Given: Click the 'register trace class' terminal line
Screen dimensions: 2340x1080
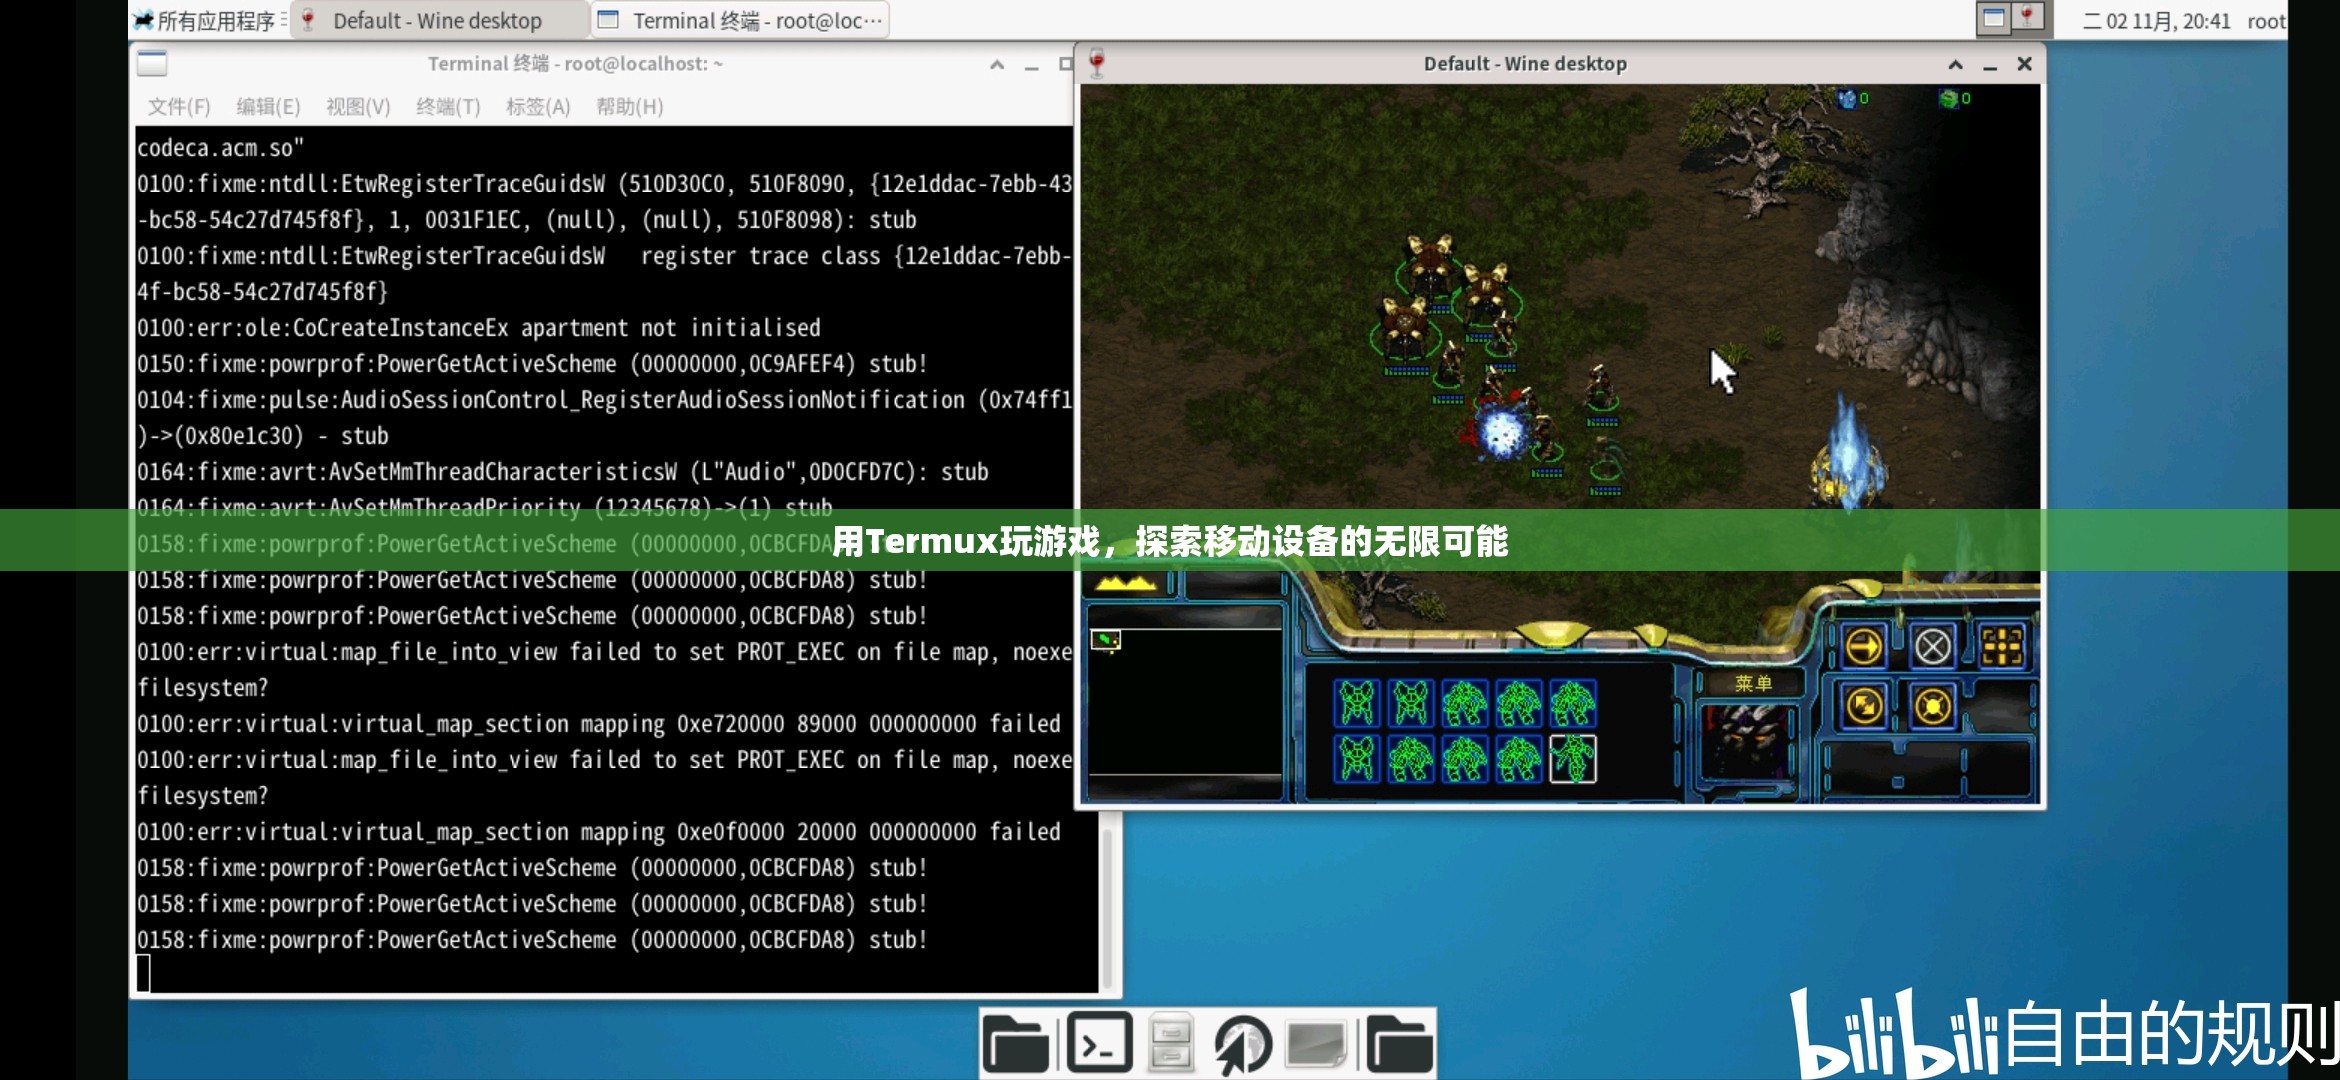Looking at the screenshot, I should 604,256.
